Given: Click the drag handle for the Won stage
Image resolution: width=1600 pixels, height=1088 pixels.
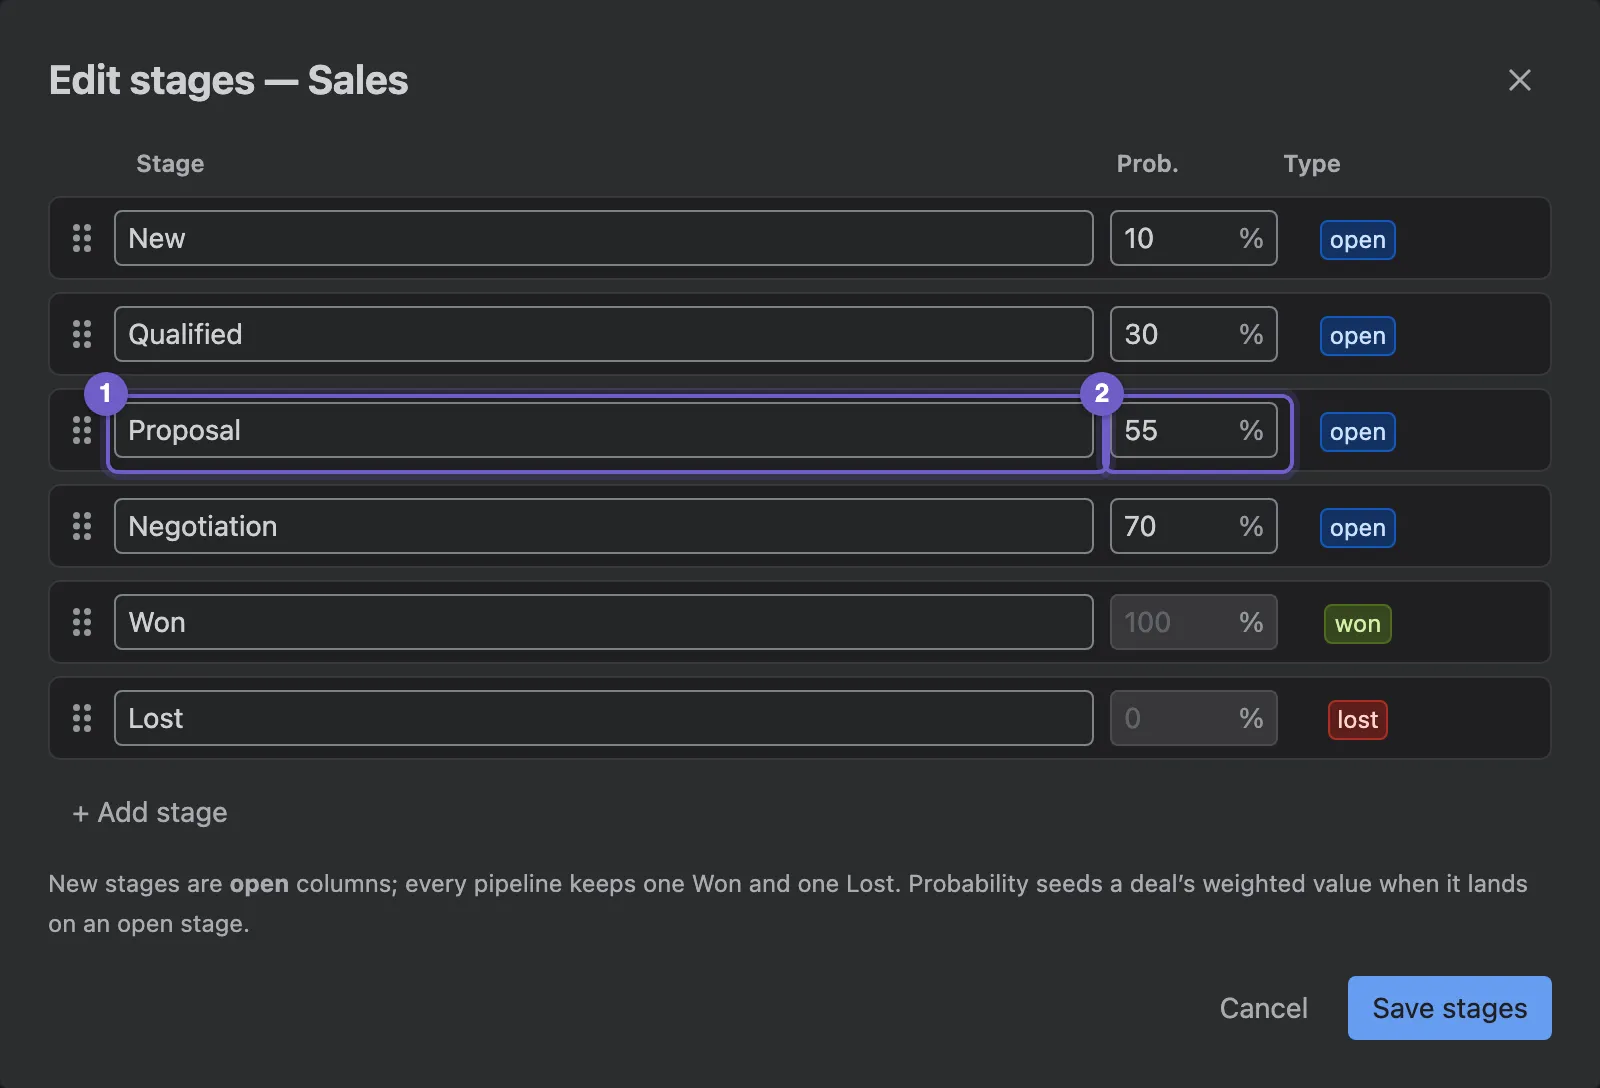Looking at the screenshot, I should (82, 622).
